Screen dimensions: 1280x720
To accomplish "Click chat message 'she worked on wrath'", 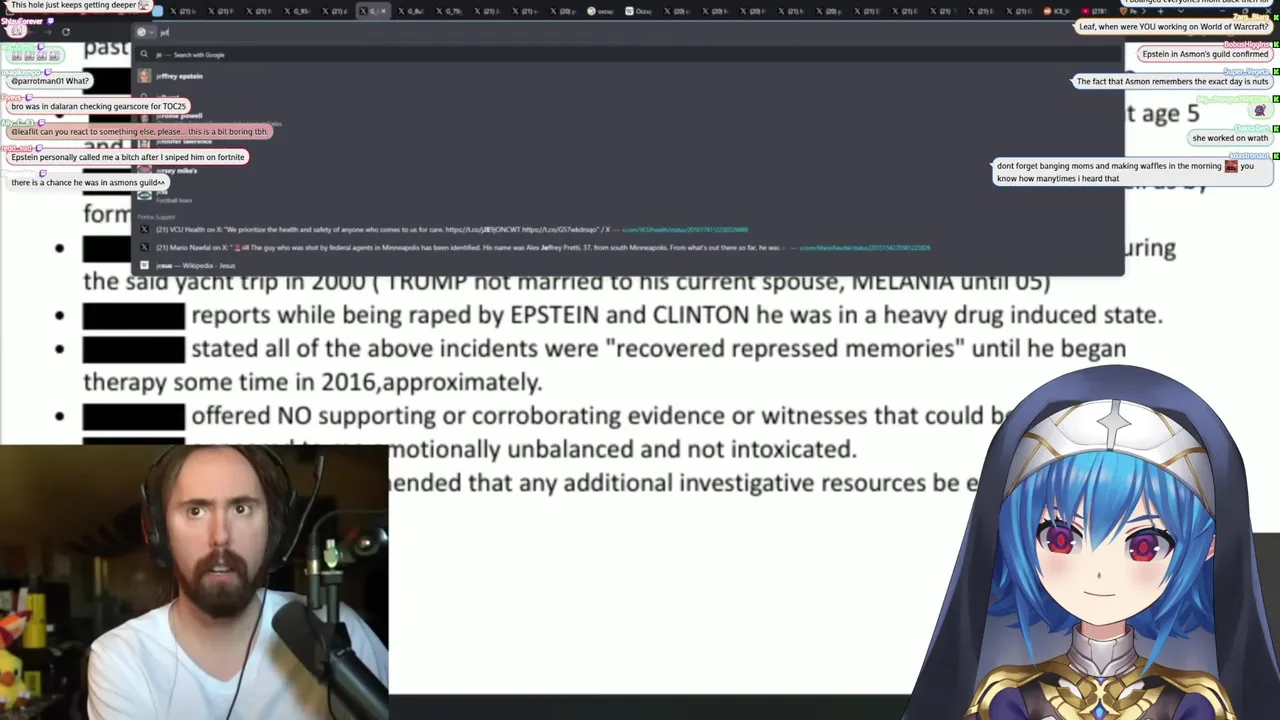I will click(1230, 138).
